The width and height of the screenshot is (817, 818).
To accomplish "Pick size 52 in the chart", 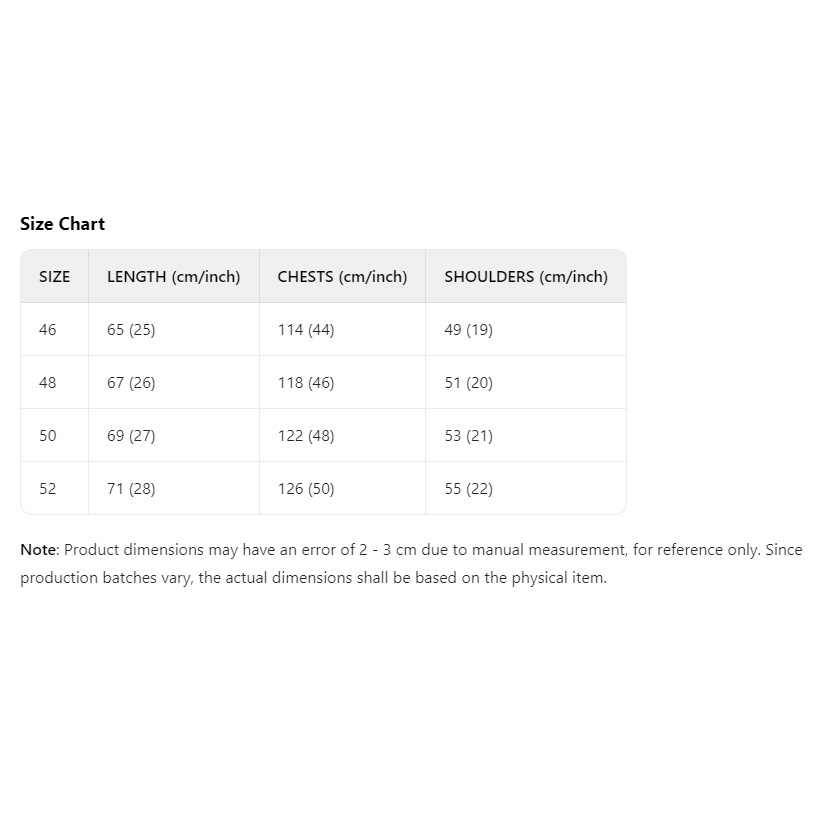I will coord(48,489).
